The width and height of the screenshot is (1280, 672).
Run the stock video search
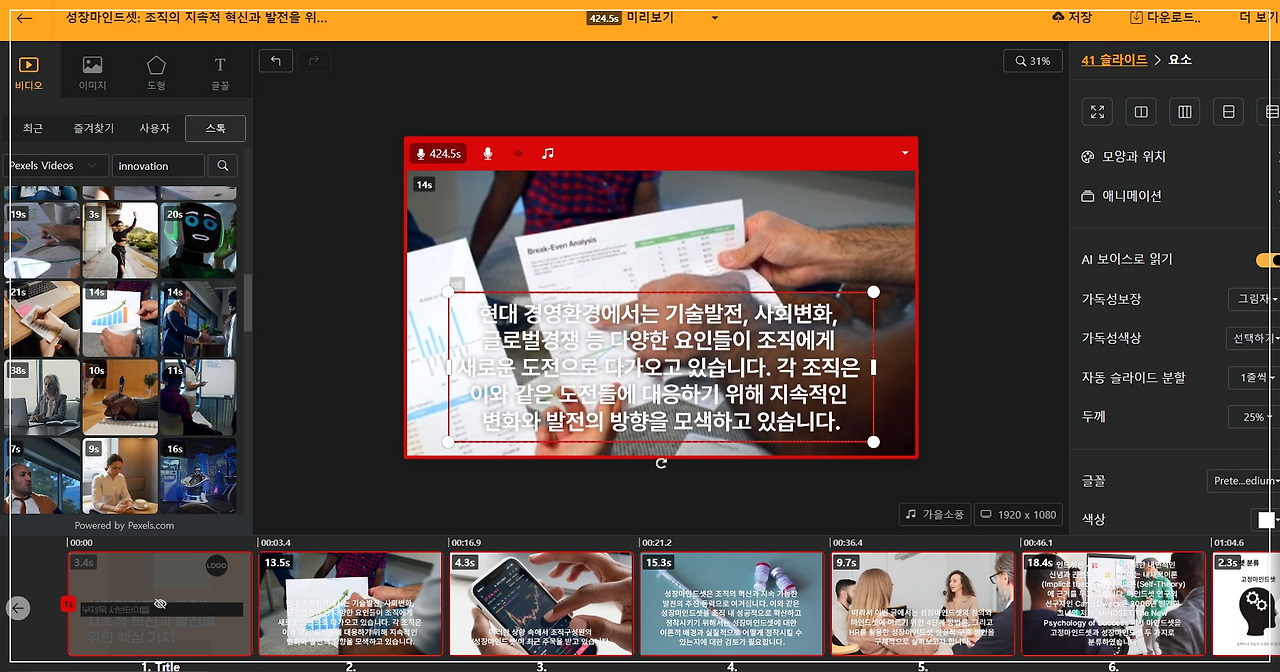pyautogui.click(x=223, y=166)
